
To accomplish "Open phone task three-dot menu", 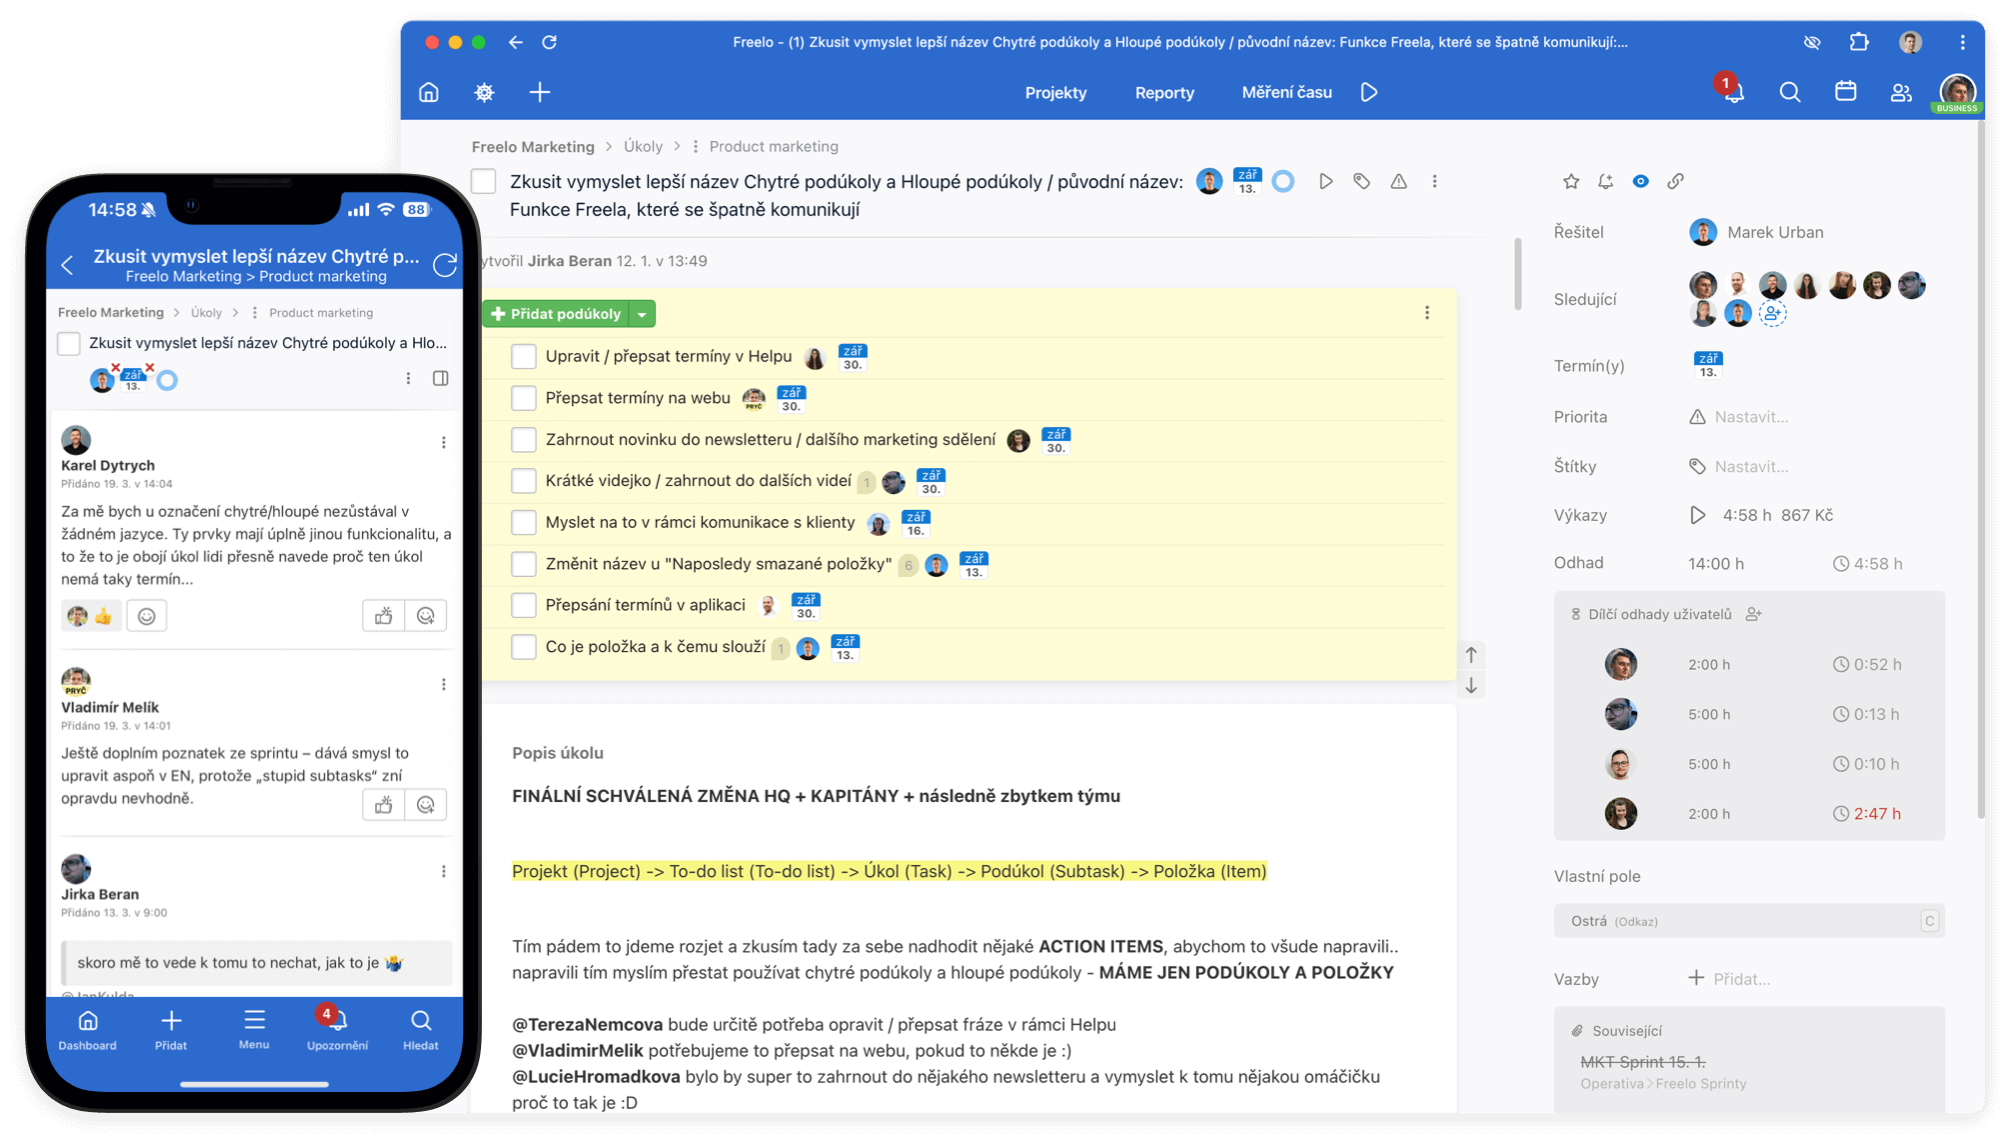I will [x=408, y=378].
